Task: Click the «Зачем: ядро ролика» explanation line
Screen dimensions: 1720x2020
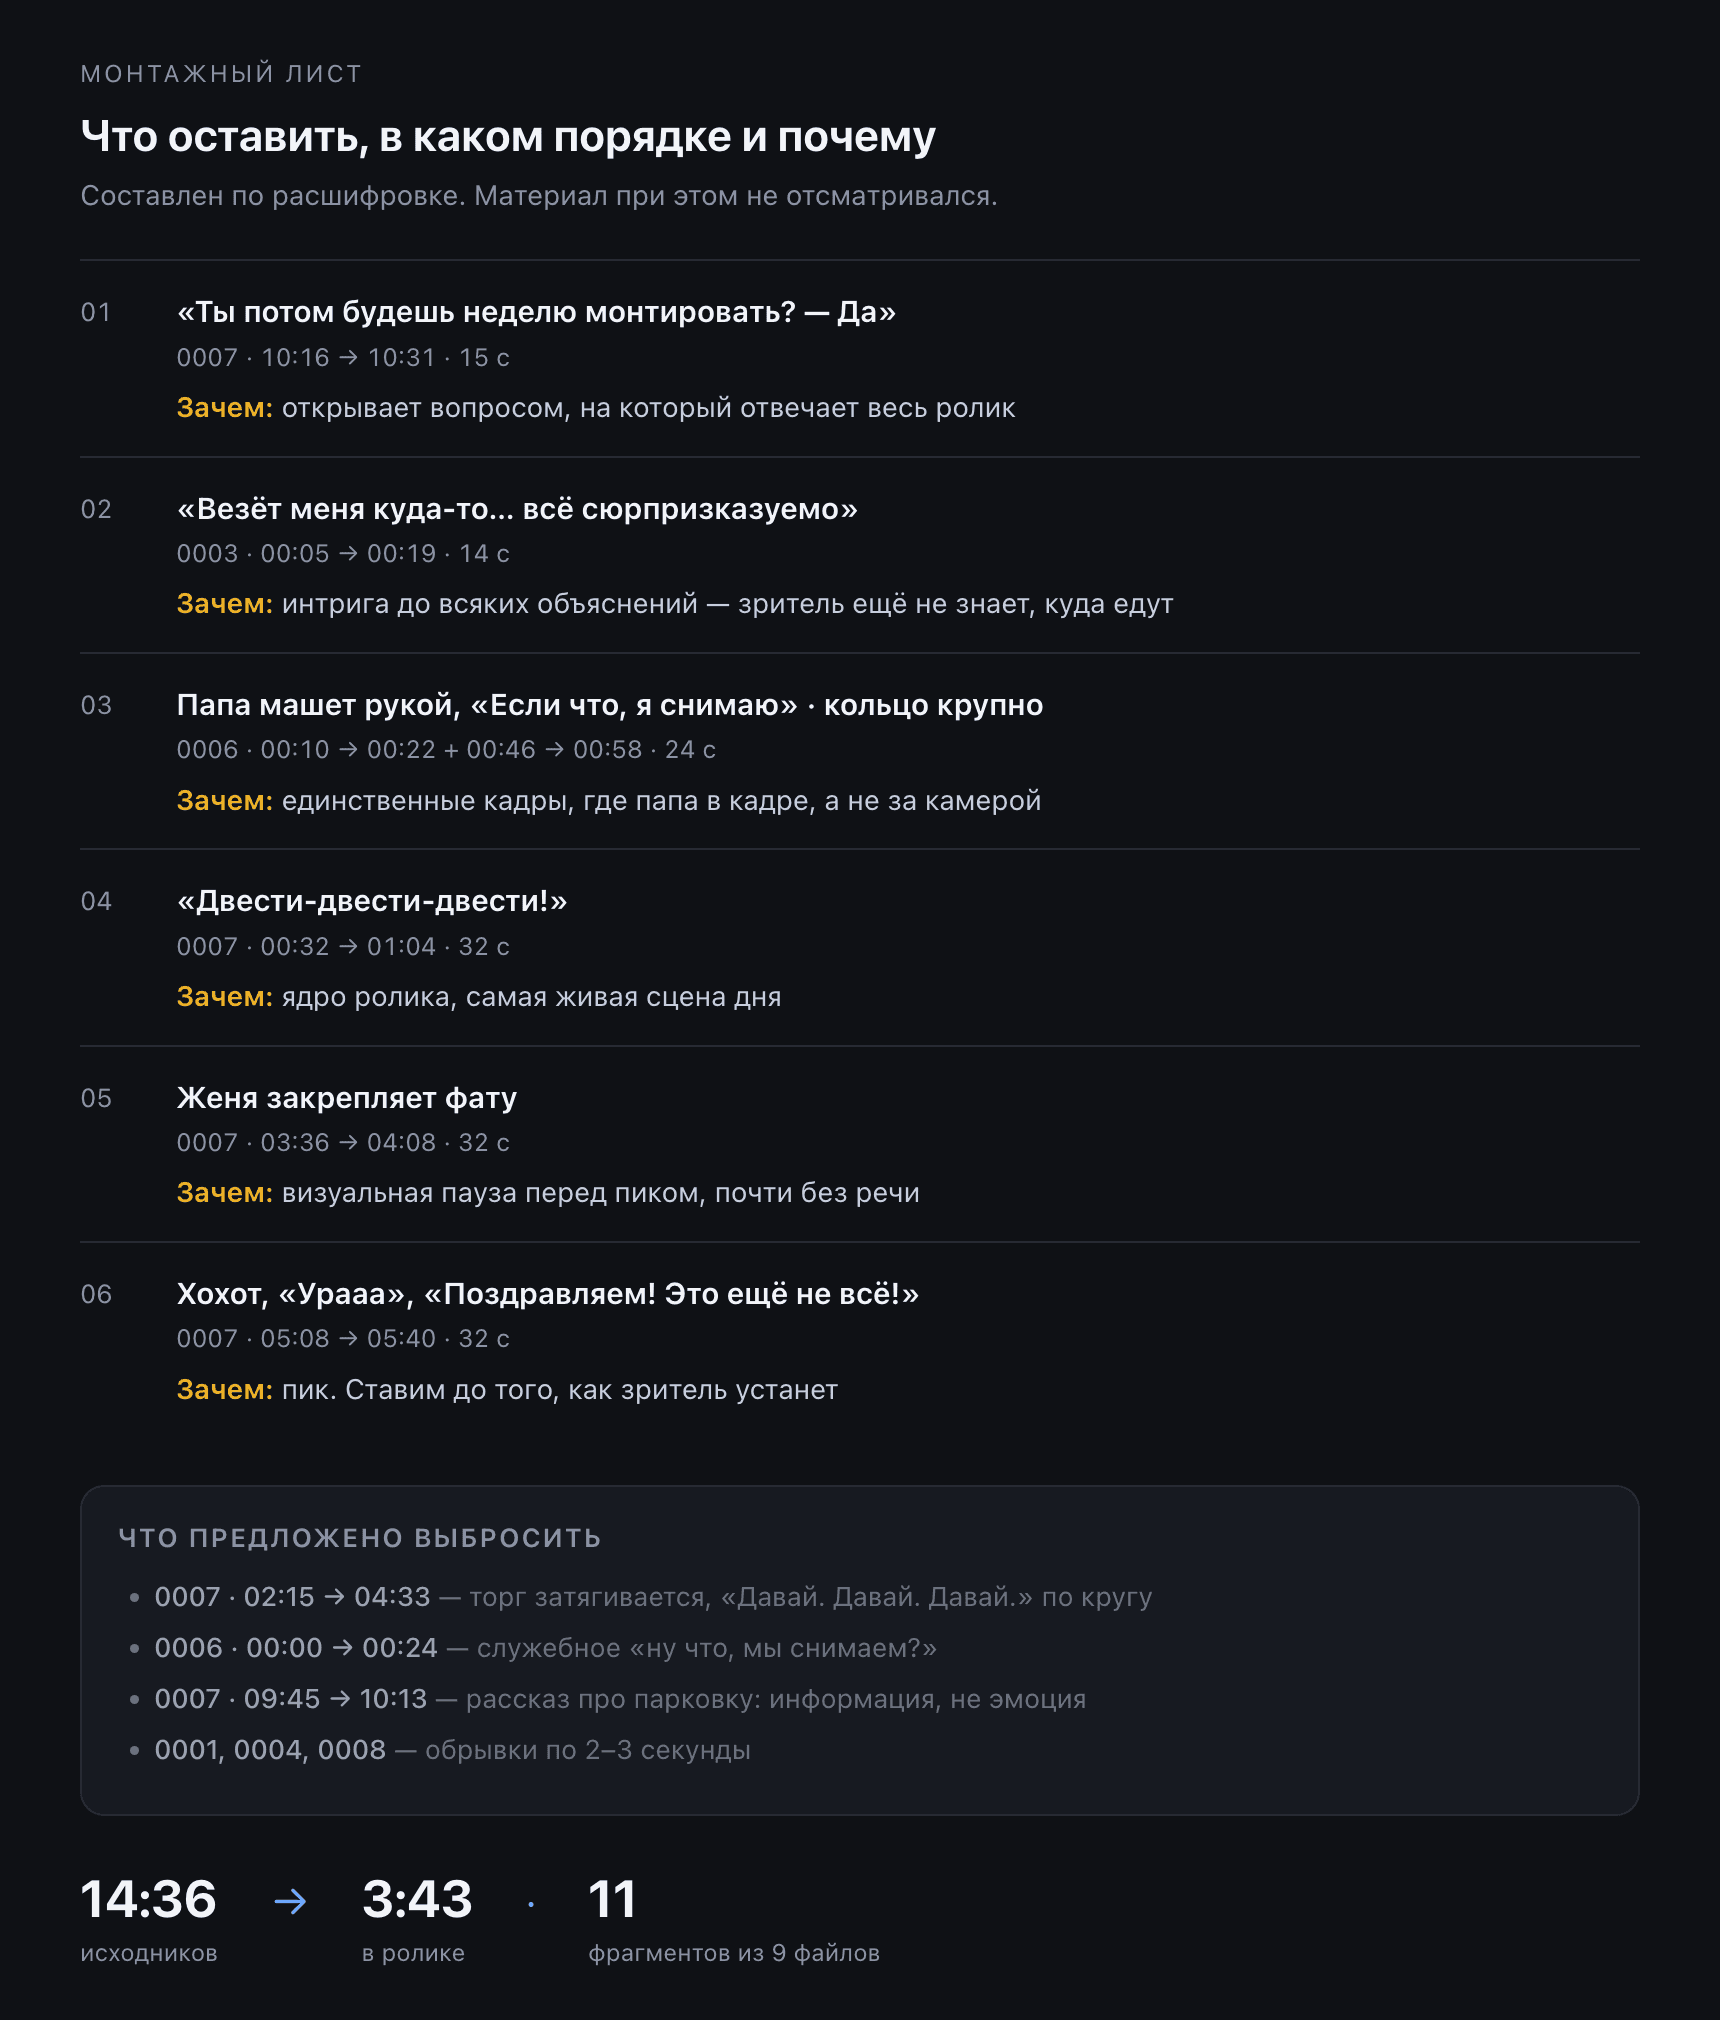Action: click(x=479, y=997)
